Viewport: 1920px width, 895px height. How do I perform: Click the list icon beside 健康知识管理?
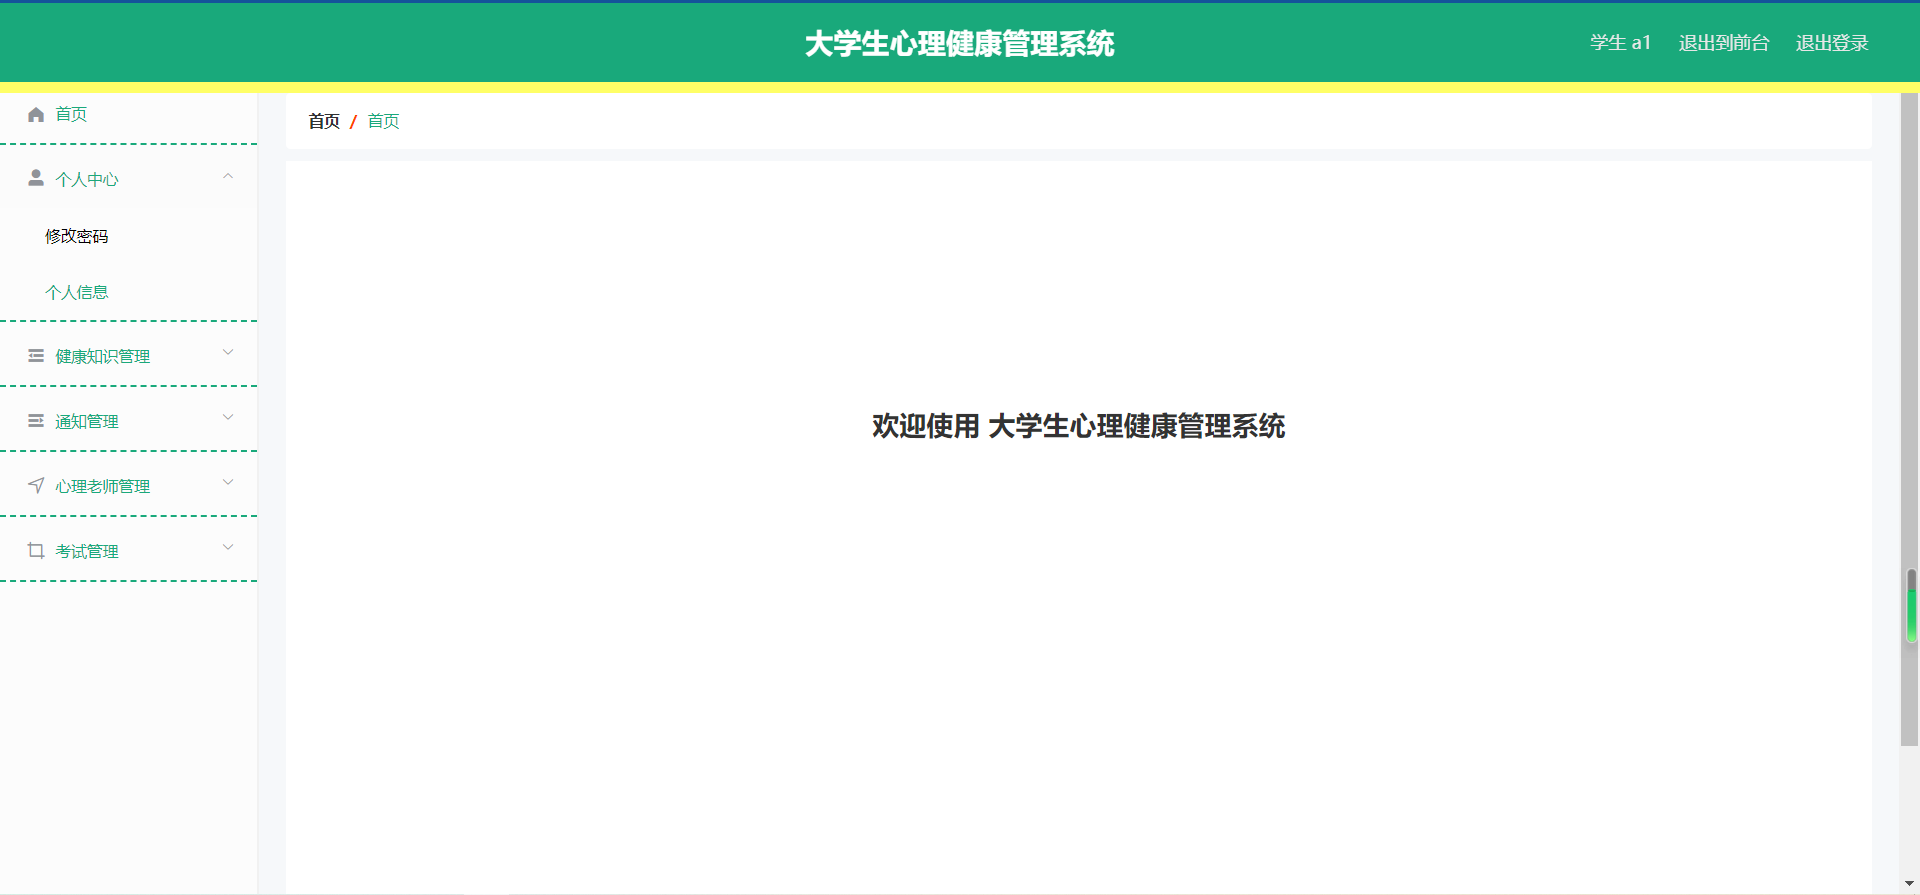pyautogui.click(x=36, y=356)
